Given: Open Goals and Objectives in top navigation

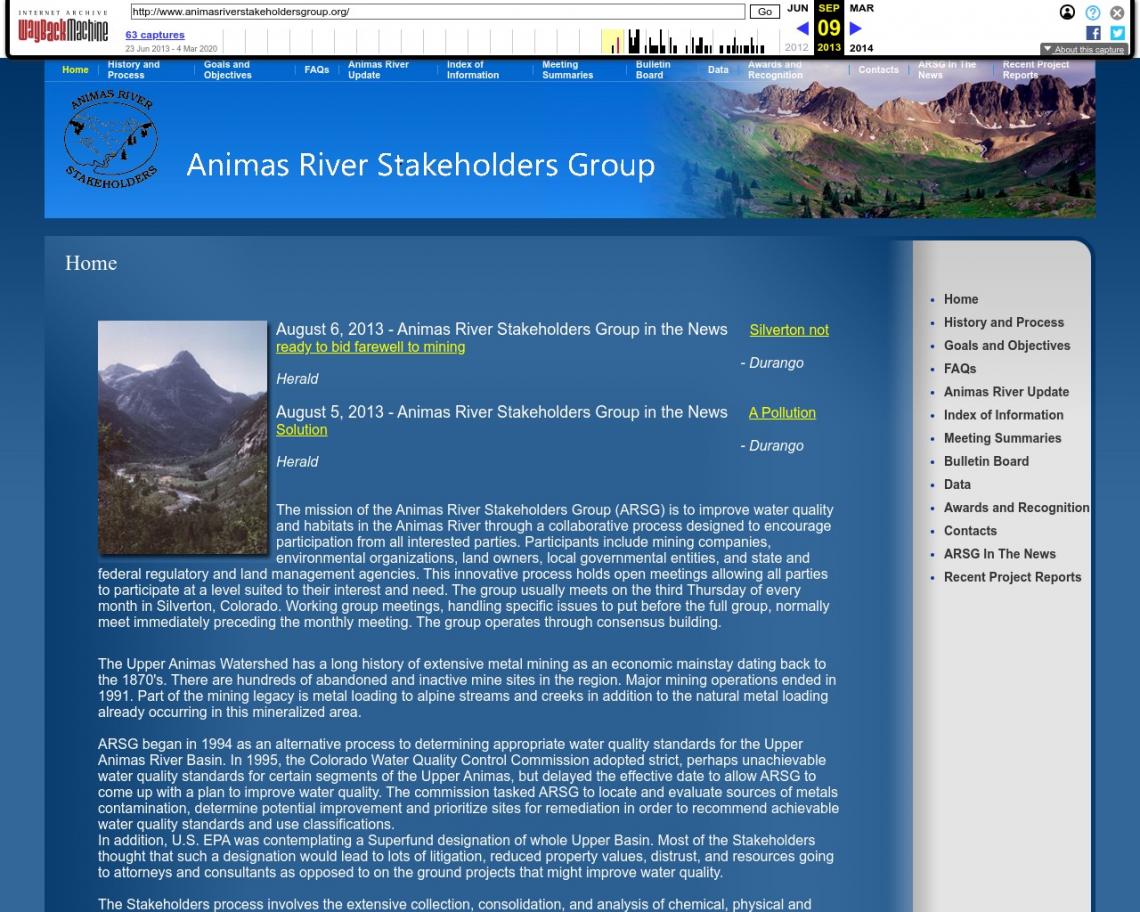Looking at the screenshot, I should 228,70.
